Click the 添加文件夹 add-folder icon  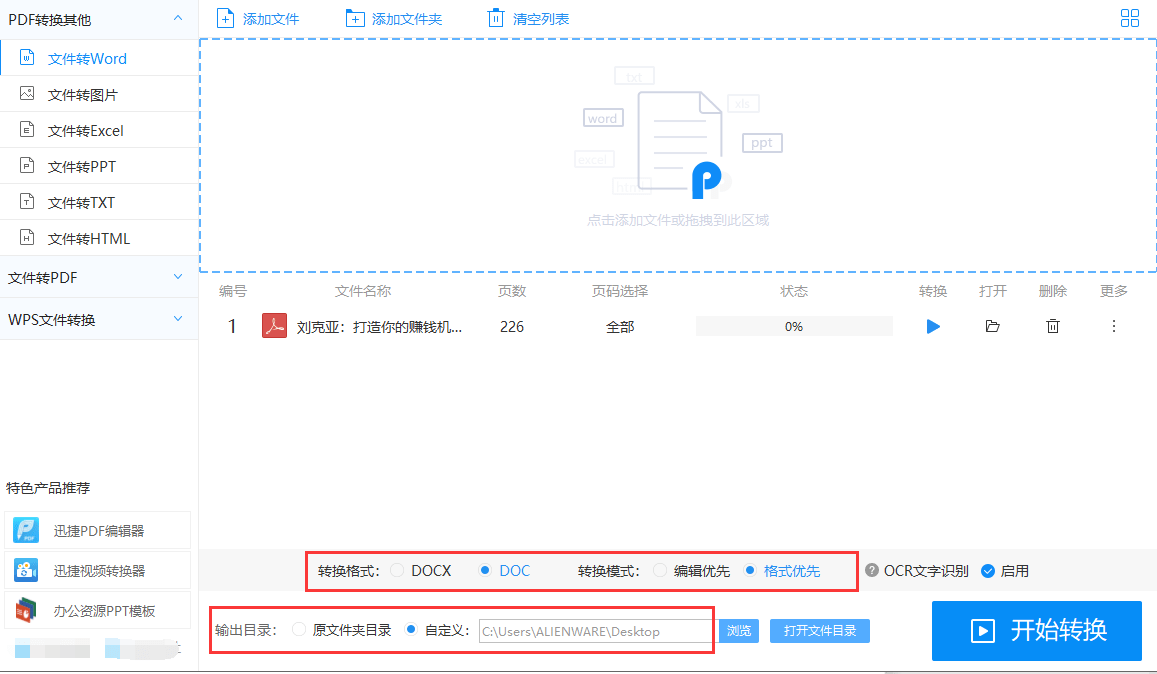coord(355,17)
